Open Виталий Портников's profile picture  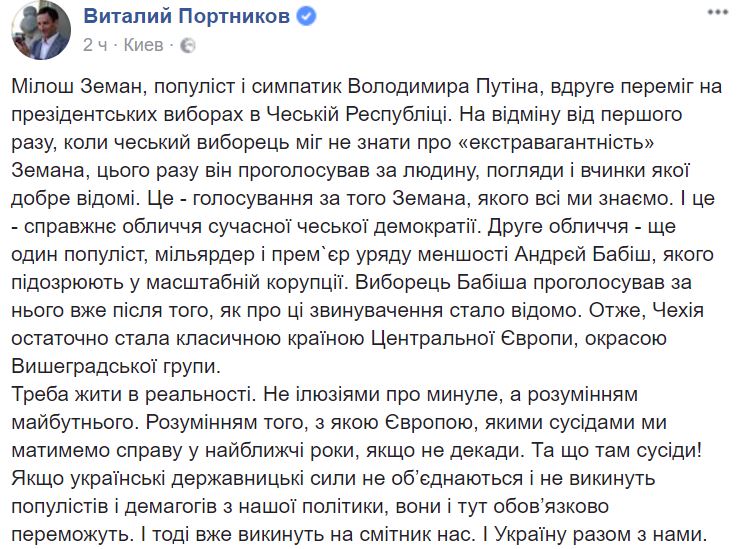pos(41,30)
